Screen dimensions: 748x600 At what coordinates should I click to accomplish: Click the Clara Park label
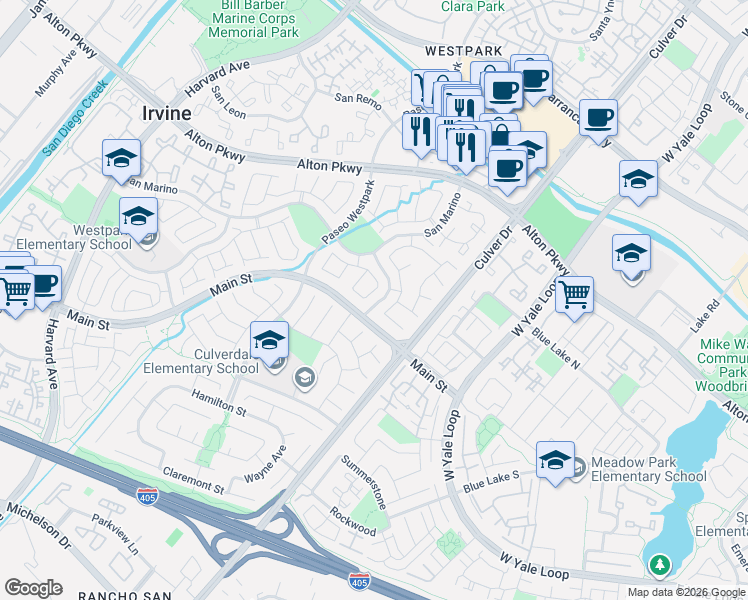click(472, 6)
